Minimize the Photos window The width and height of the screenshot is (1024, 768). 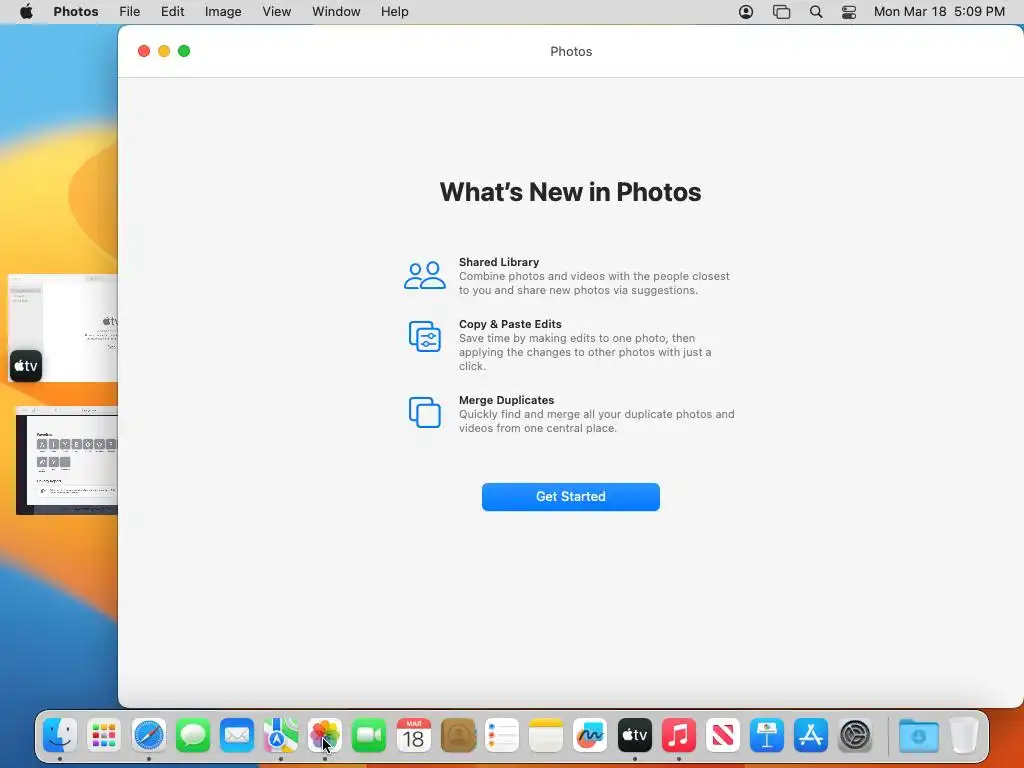point(164,51)
